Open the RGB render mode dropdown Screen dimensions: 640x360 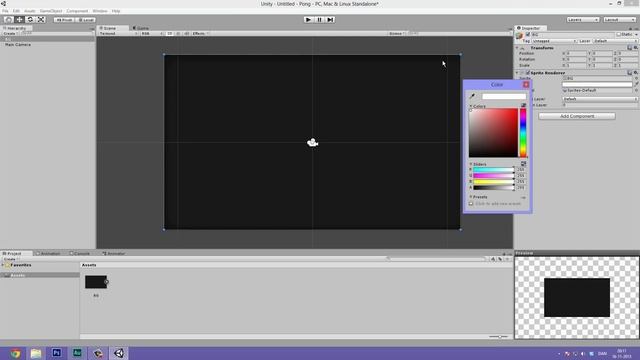152,33
